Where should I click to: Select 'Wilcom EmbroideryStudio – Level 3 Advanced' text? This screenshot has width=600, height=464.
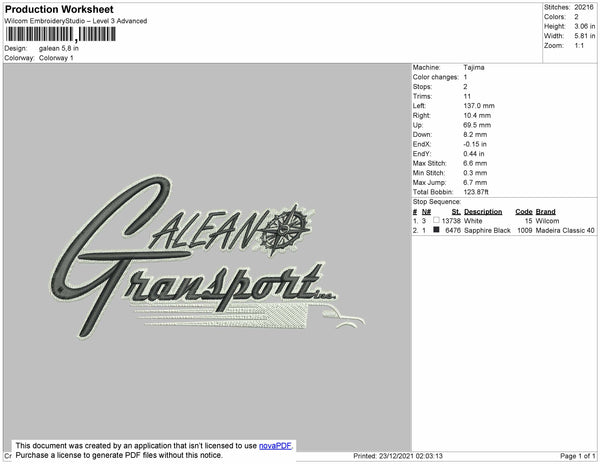pos(76,21)
